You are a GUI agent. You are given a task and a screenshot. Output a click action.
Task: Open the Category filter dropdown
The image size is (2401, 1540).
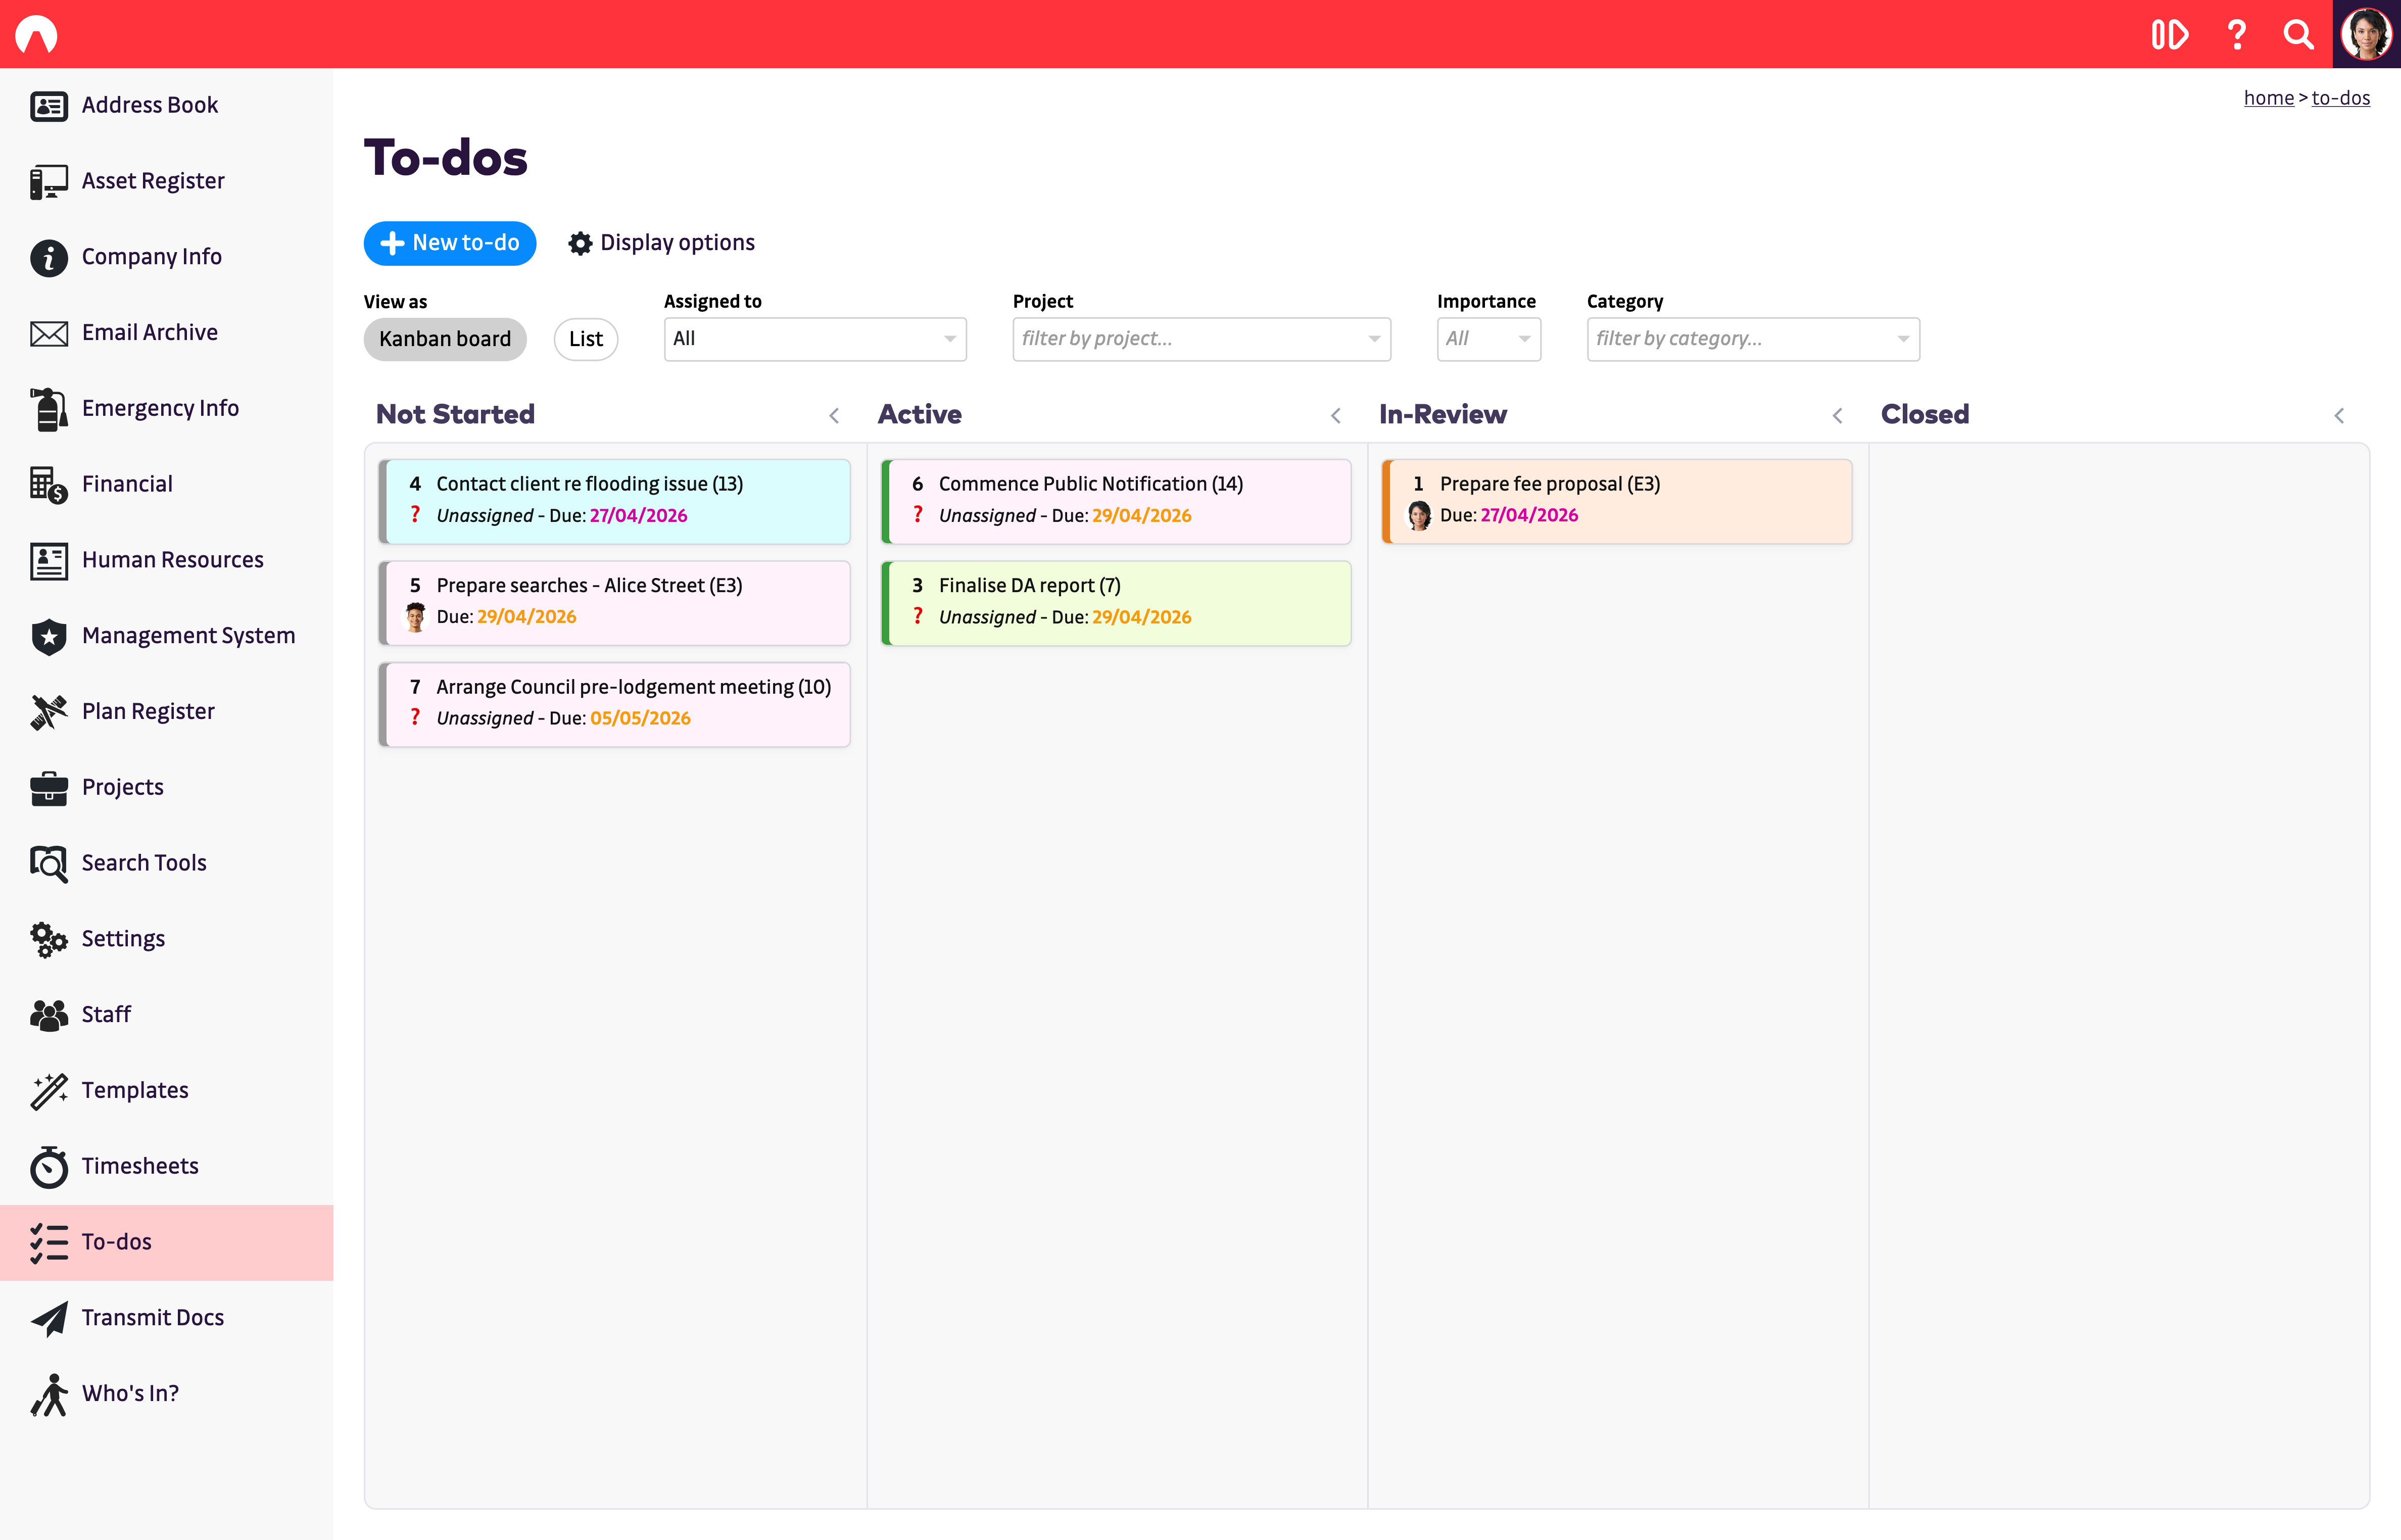(1752, 339)
